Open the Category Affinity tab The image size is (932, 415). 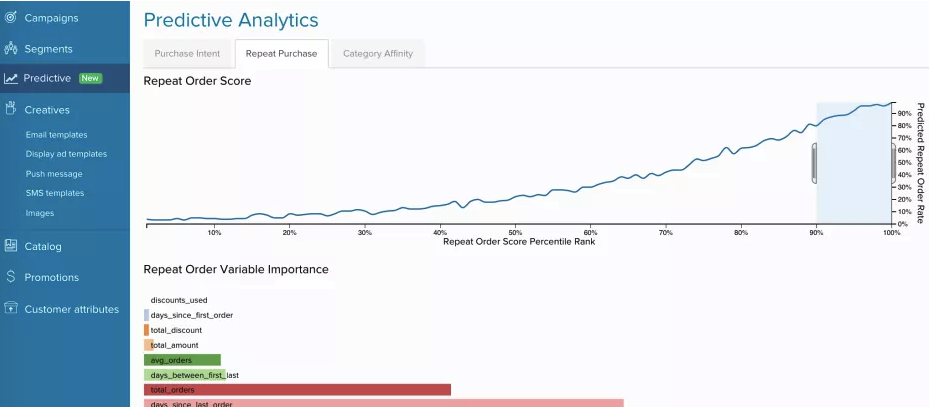click(378, 54)
